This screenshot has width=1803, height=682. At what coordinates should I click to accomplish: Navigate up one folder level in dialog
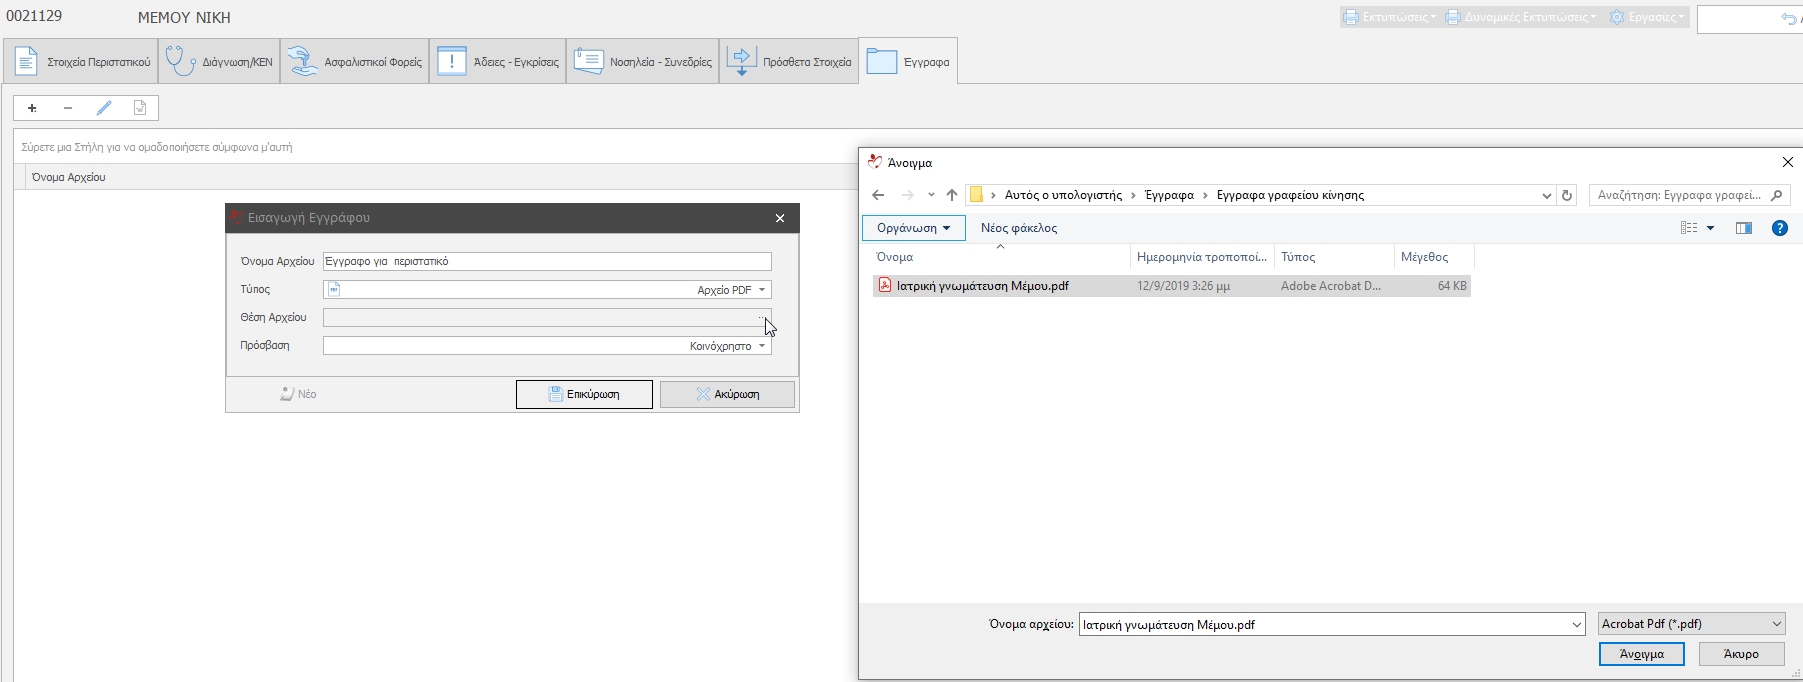click(951, 195)
